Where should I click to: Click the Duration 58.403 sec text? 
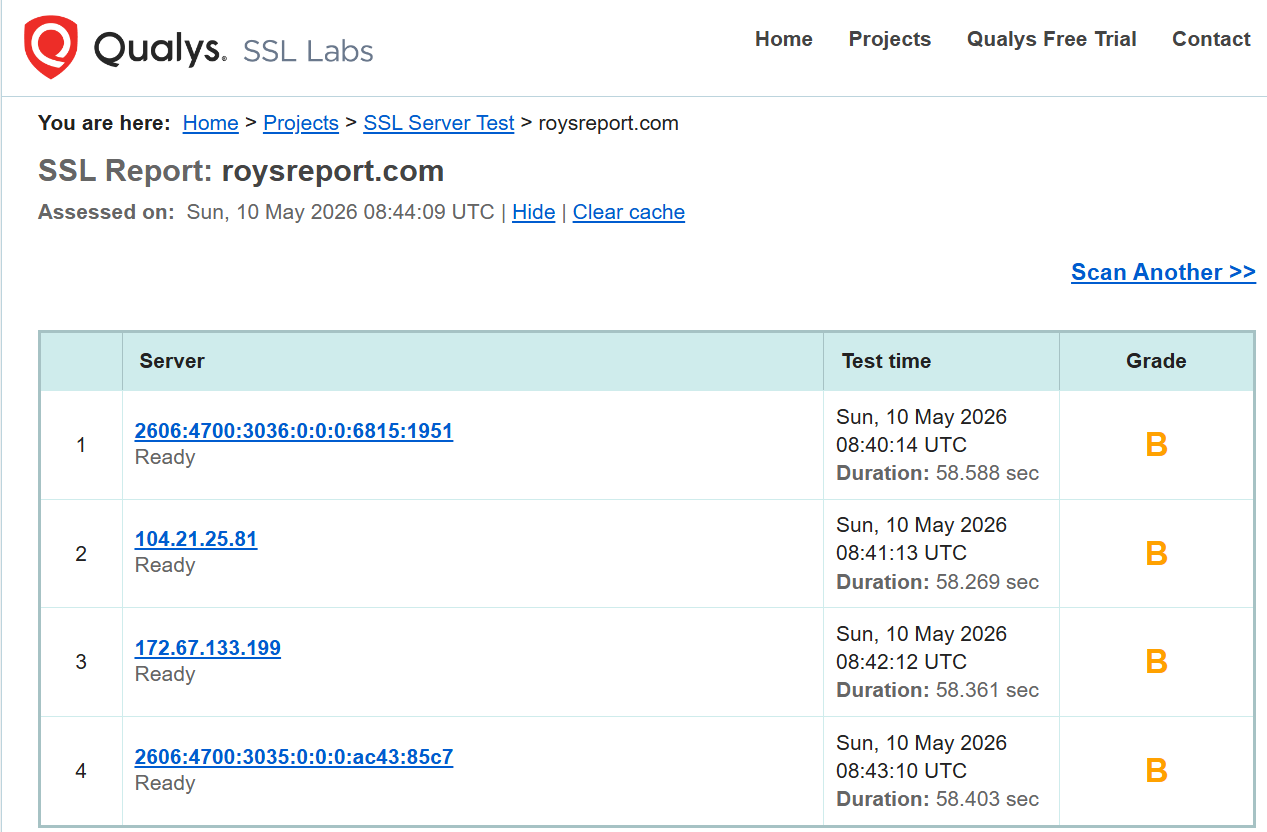[x=938, y=799]
